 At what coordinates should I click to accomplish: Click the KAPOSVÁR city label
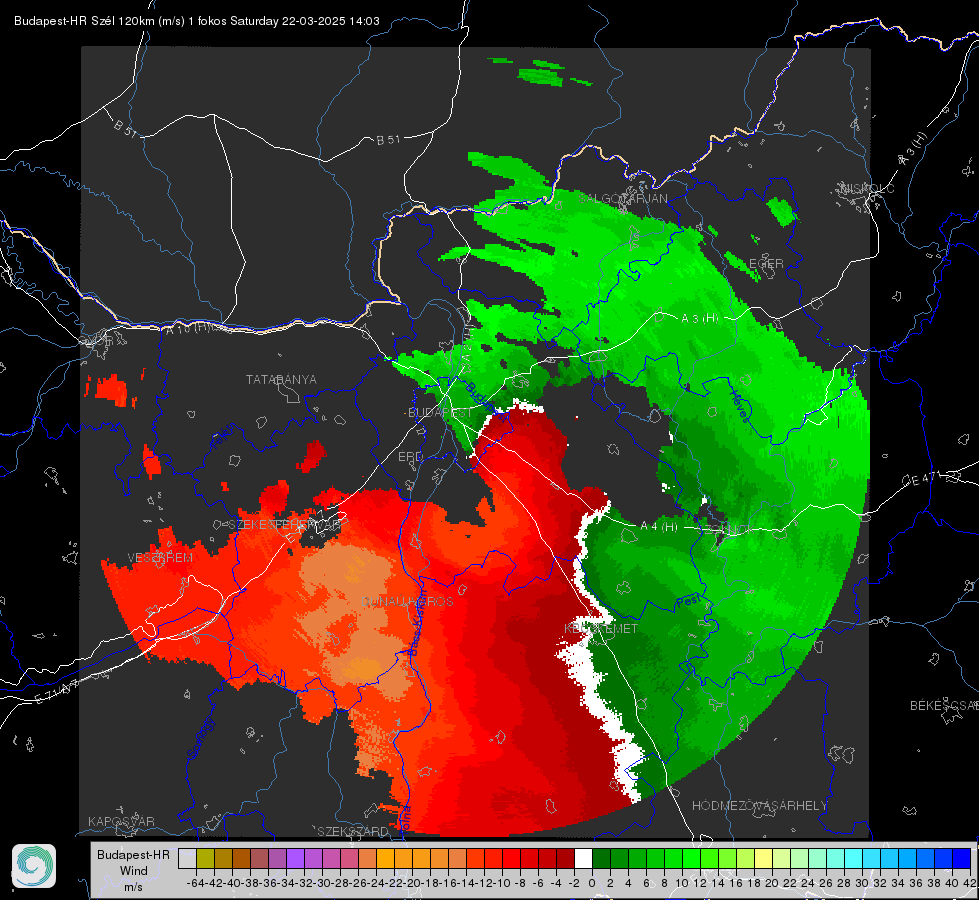point(121,821)
